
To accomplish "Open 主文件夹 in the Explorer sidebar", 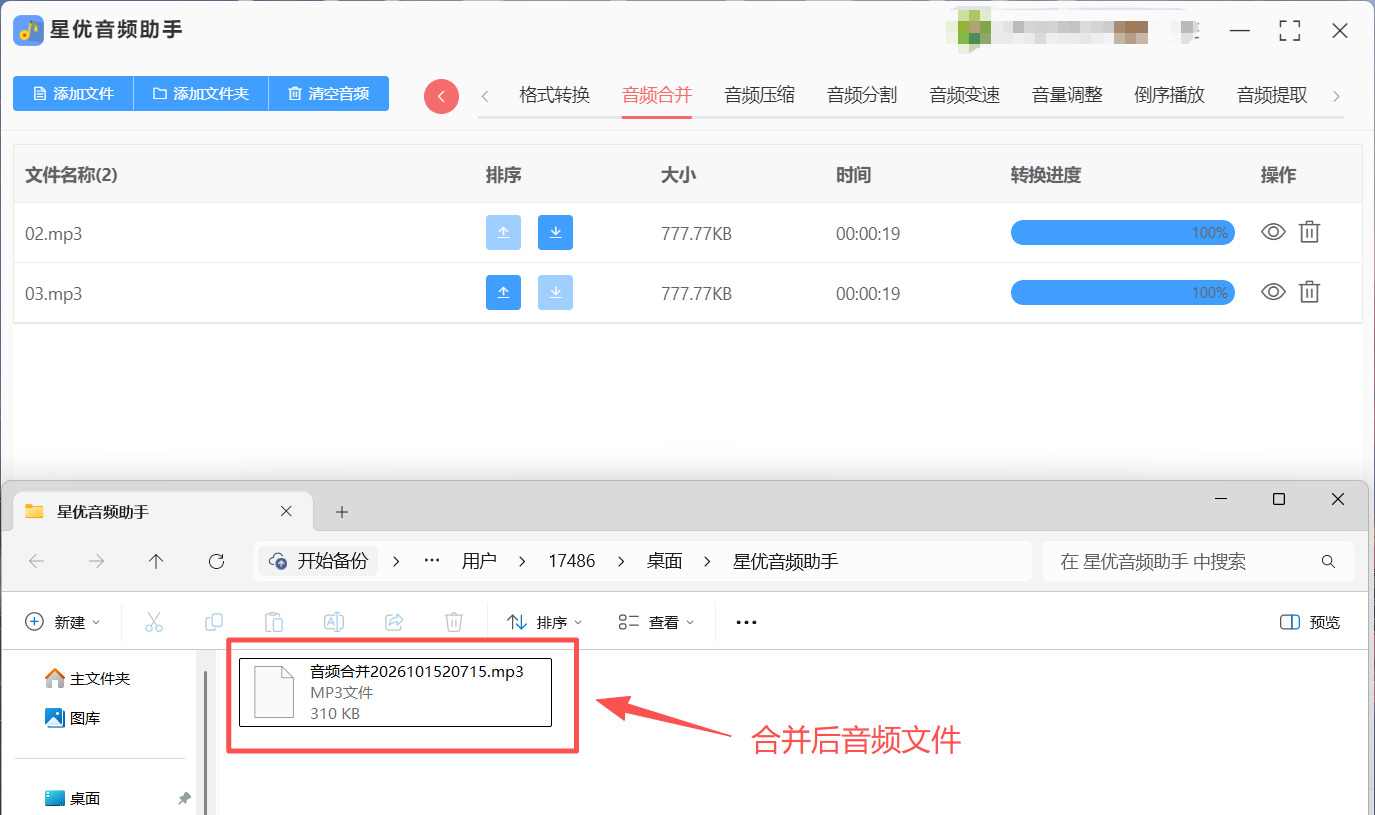I will pyautogui.click(x=88, y=678).
